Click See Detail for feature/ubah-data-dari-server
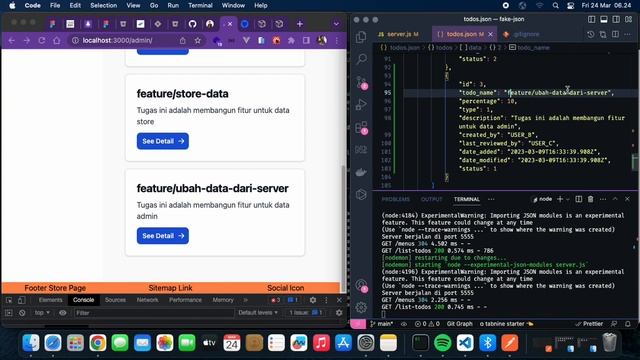The height and width of the screenshot is (360, 640). (x=163, y=236)
